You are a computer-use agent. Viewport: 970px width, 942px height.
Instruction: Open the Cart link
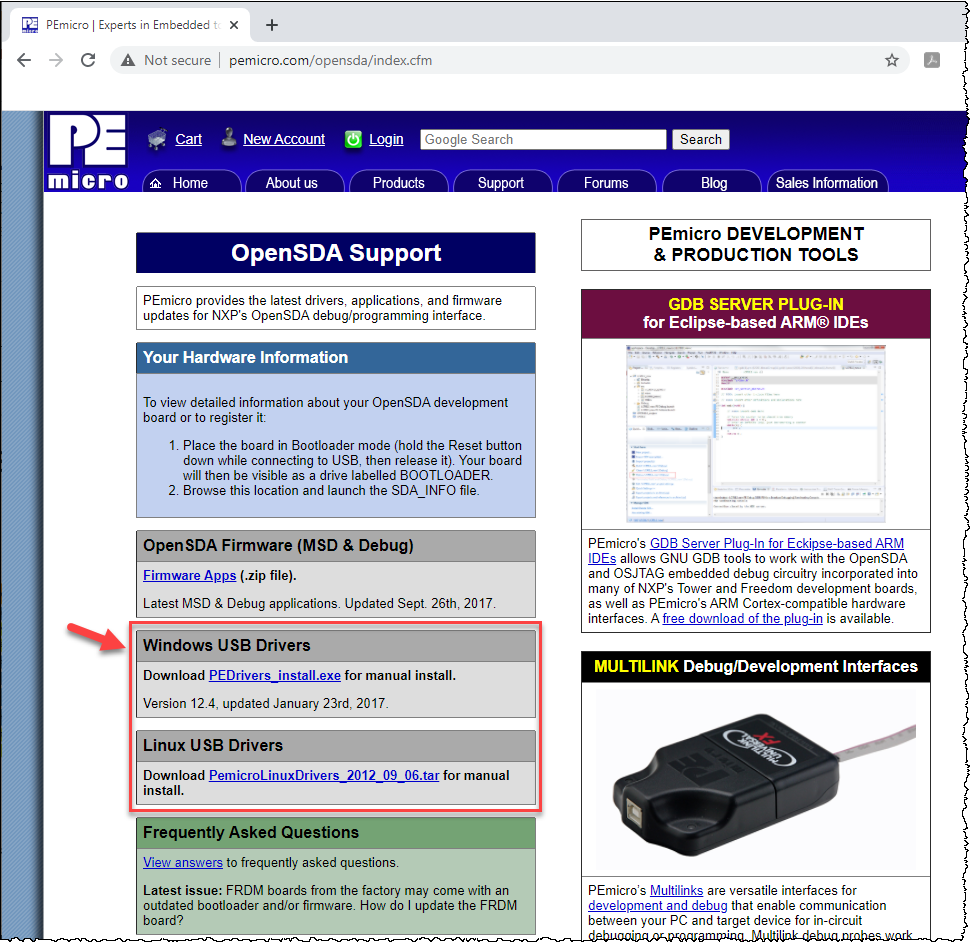click(x=188, y=139)
